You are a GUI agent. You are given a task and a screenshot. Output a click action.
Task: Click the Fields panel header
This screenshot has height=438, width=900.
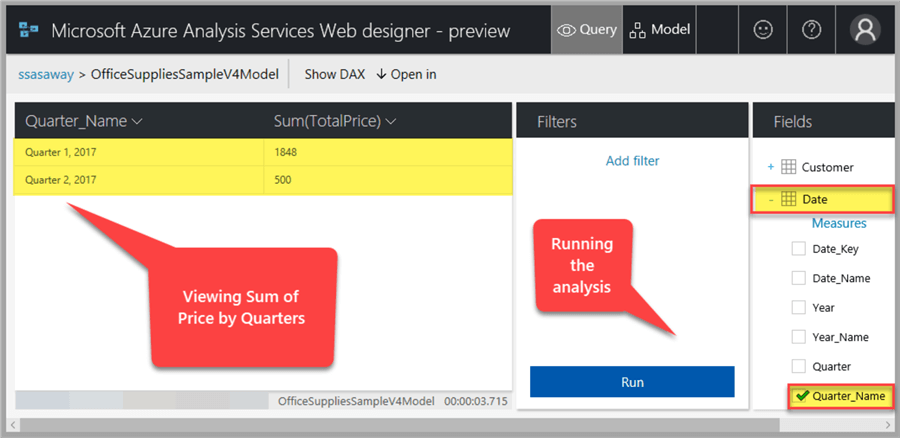[x=823, y=120]
